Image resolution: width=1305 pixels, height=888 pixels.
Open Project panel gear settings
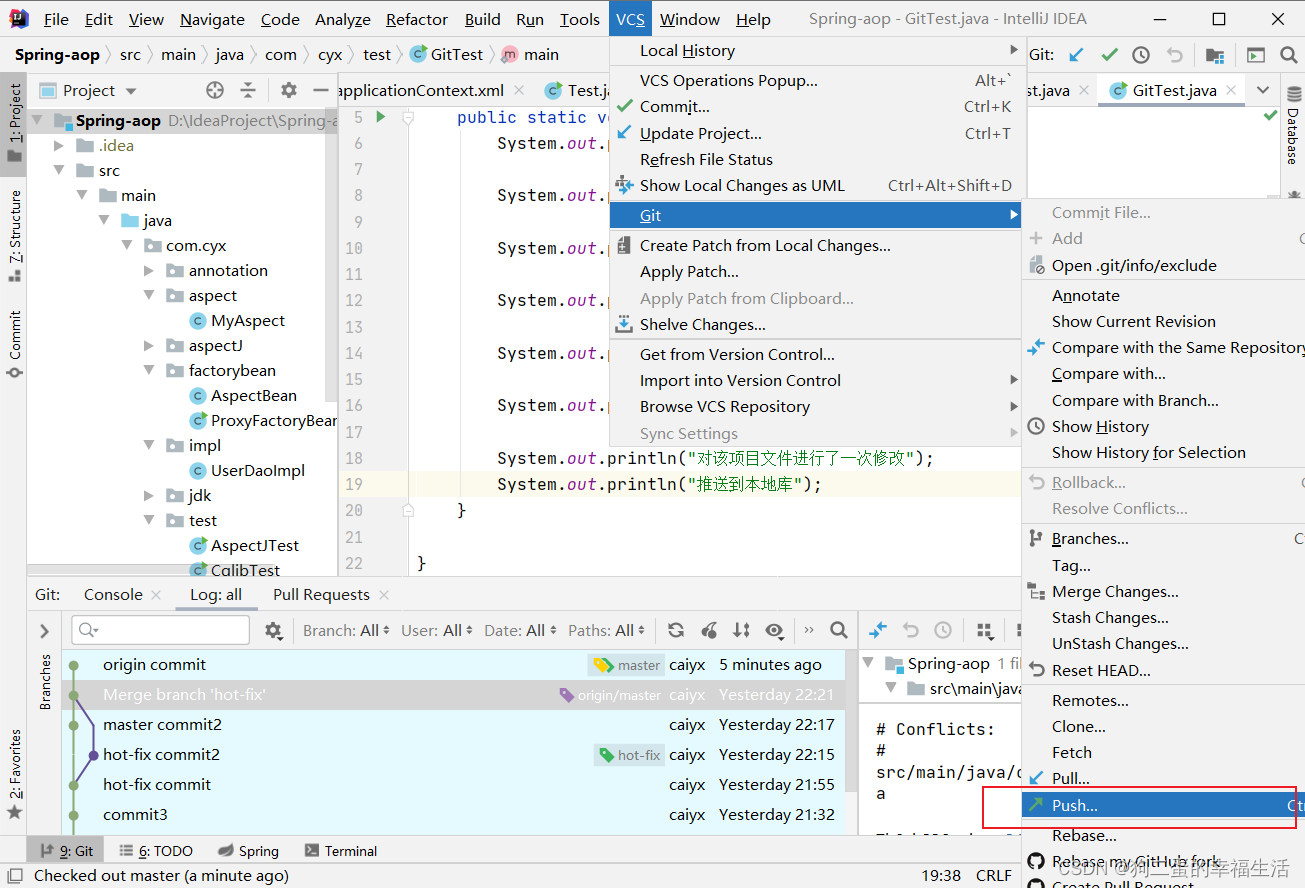click(x=289, y=90)
